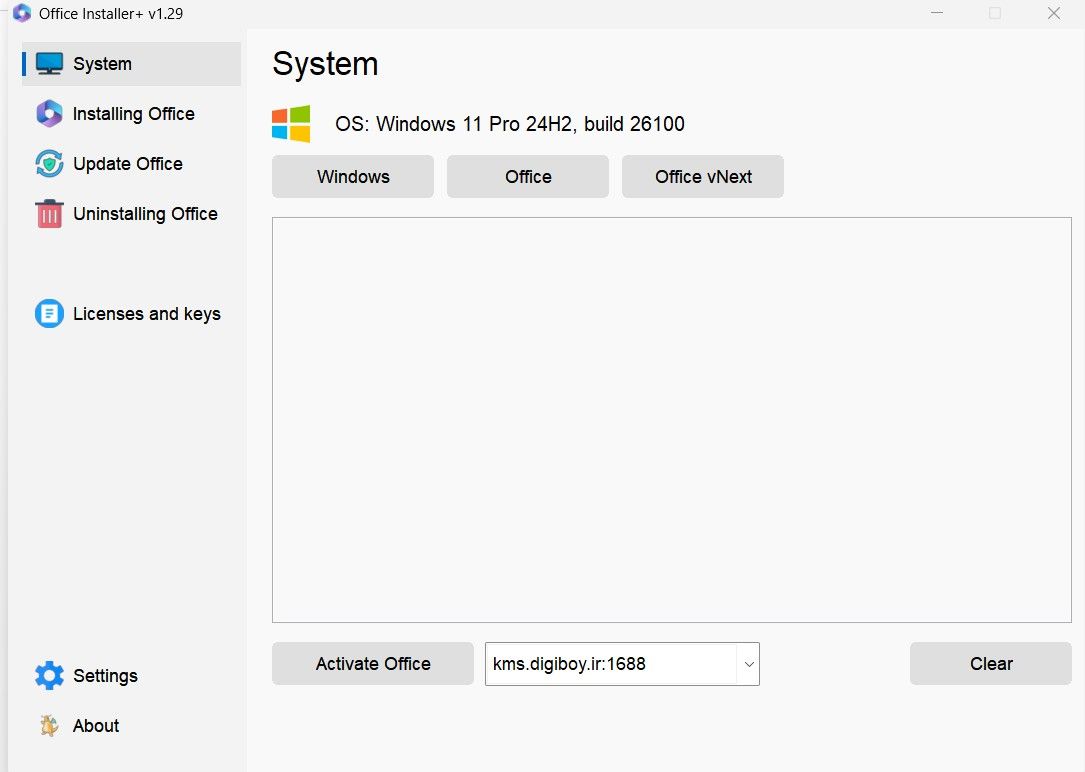Click the About icon in sidebar

pos(49,726)
